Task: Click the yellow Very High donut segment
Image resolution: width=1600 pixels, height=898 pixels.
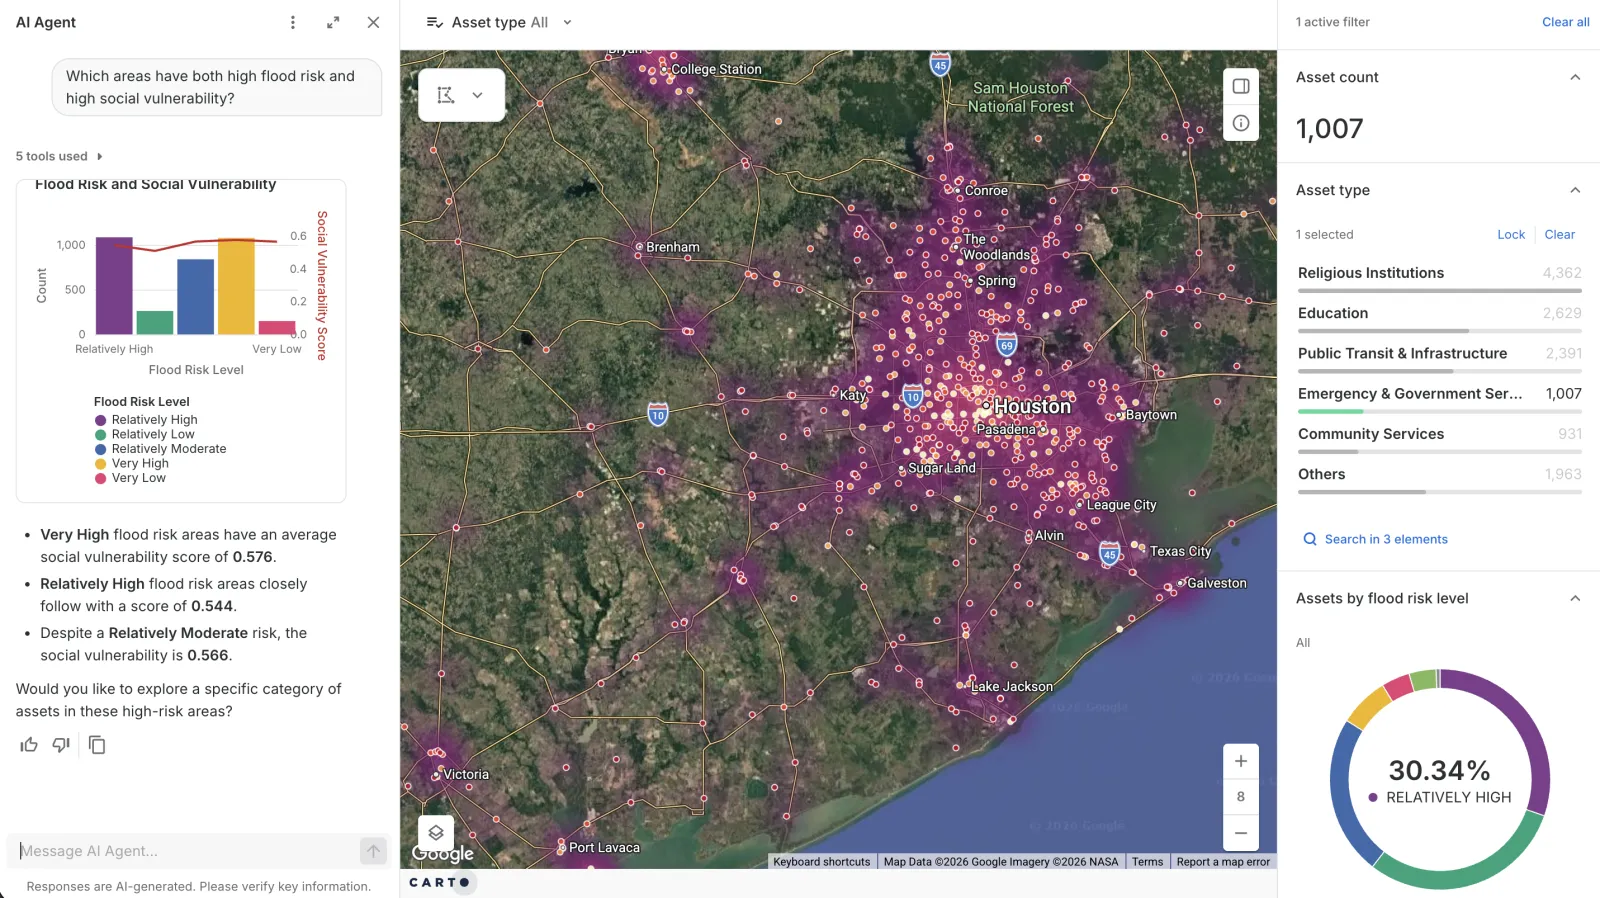Action: (1368, 706)
